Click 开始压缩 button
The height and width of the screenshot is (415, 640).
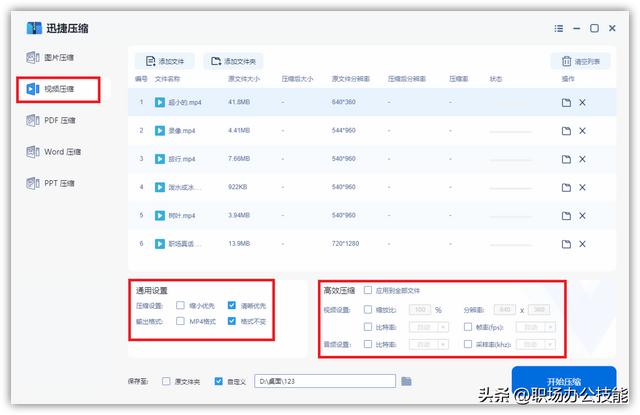pos(564,382)
